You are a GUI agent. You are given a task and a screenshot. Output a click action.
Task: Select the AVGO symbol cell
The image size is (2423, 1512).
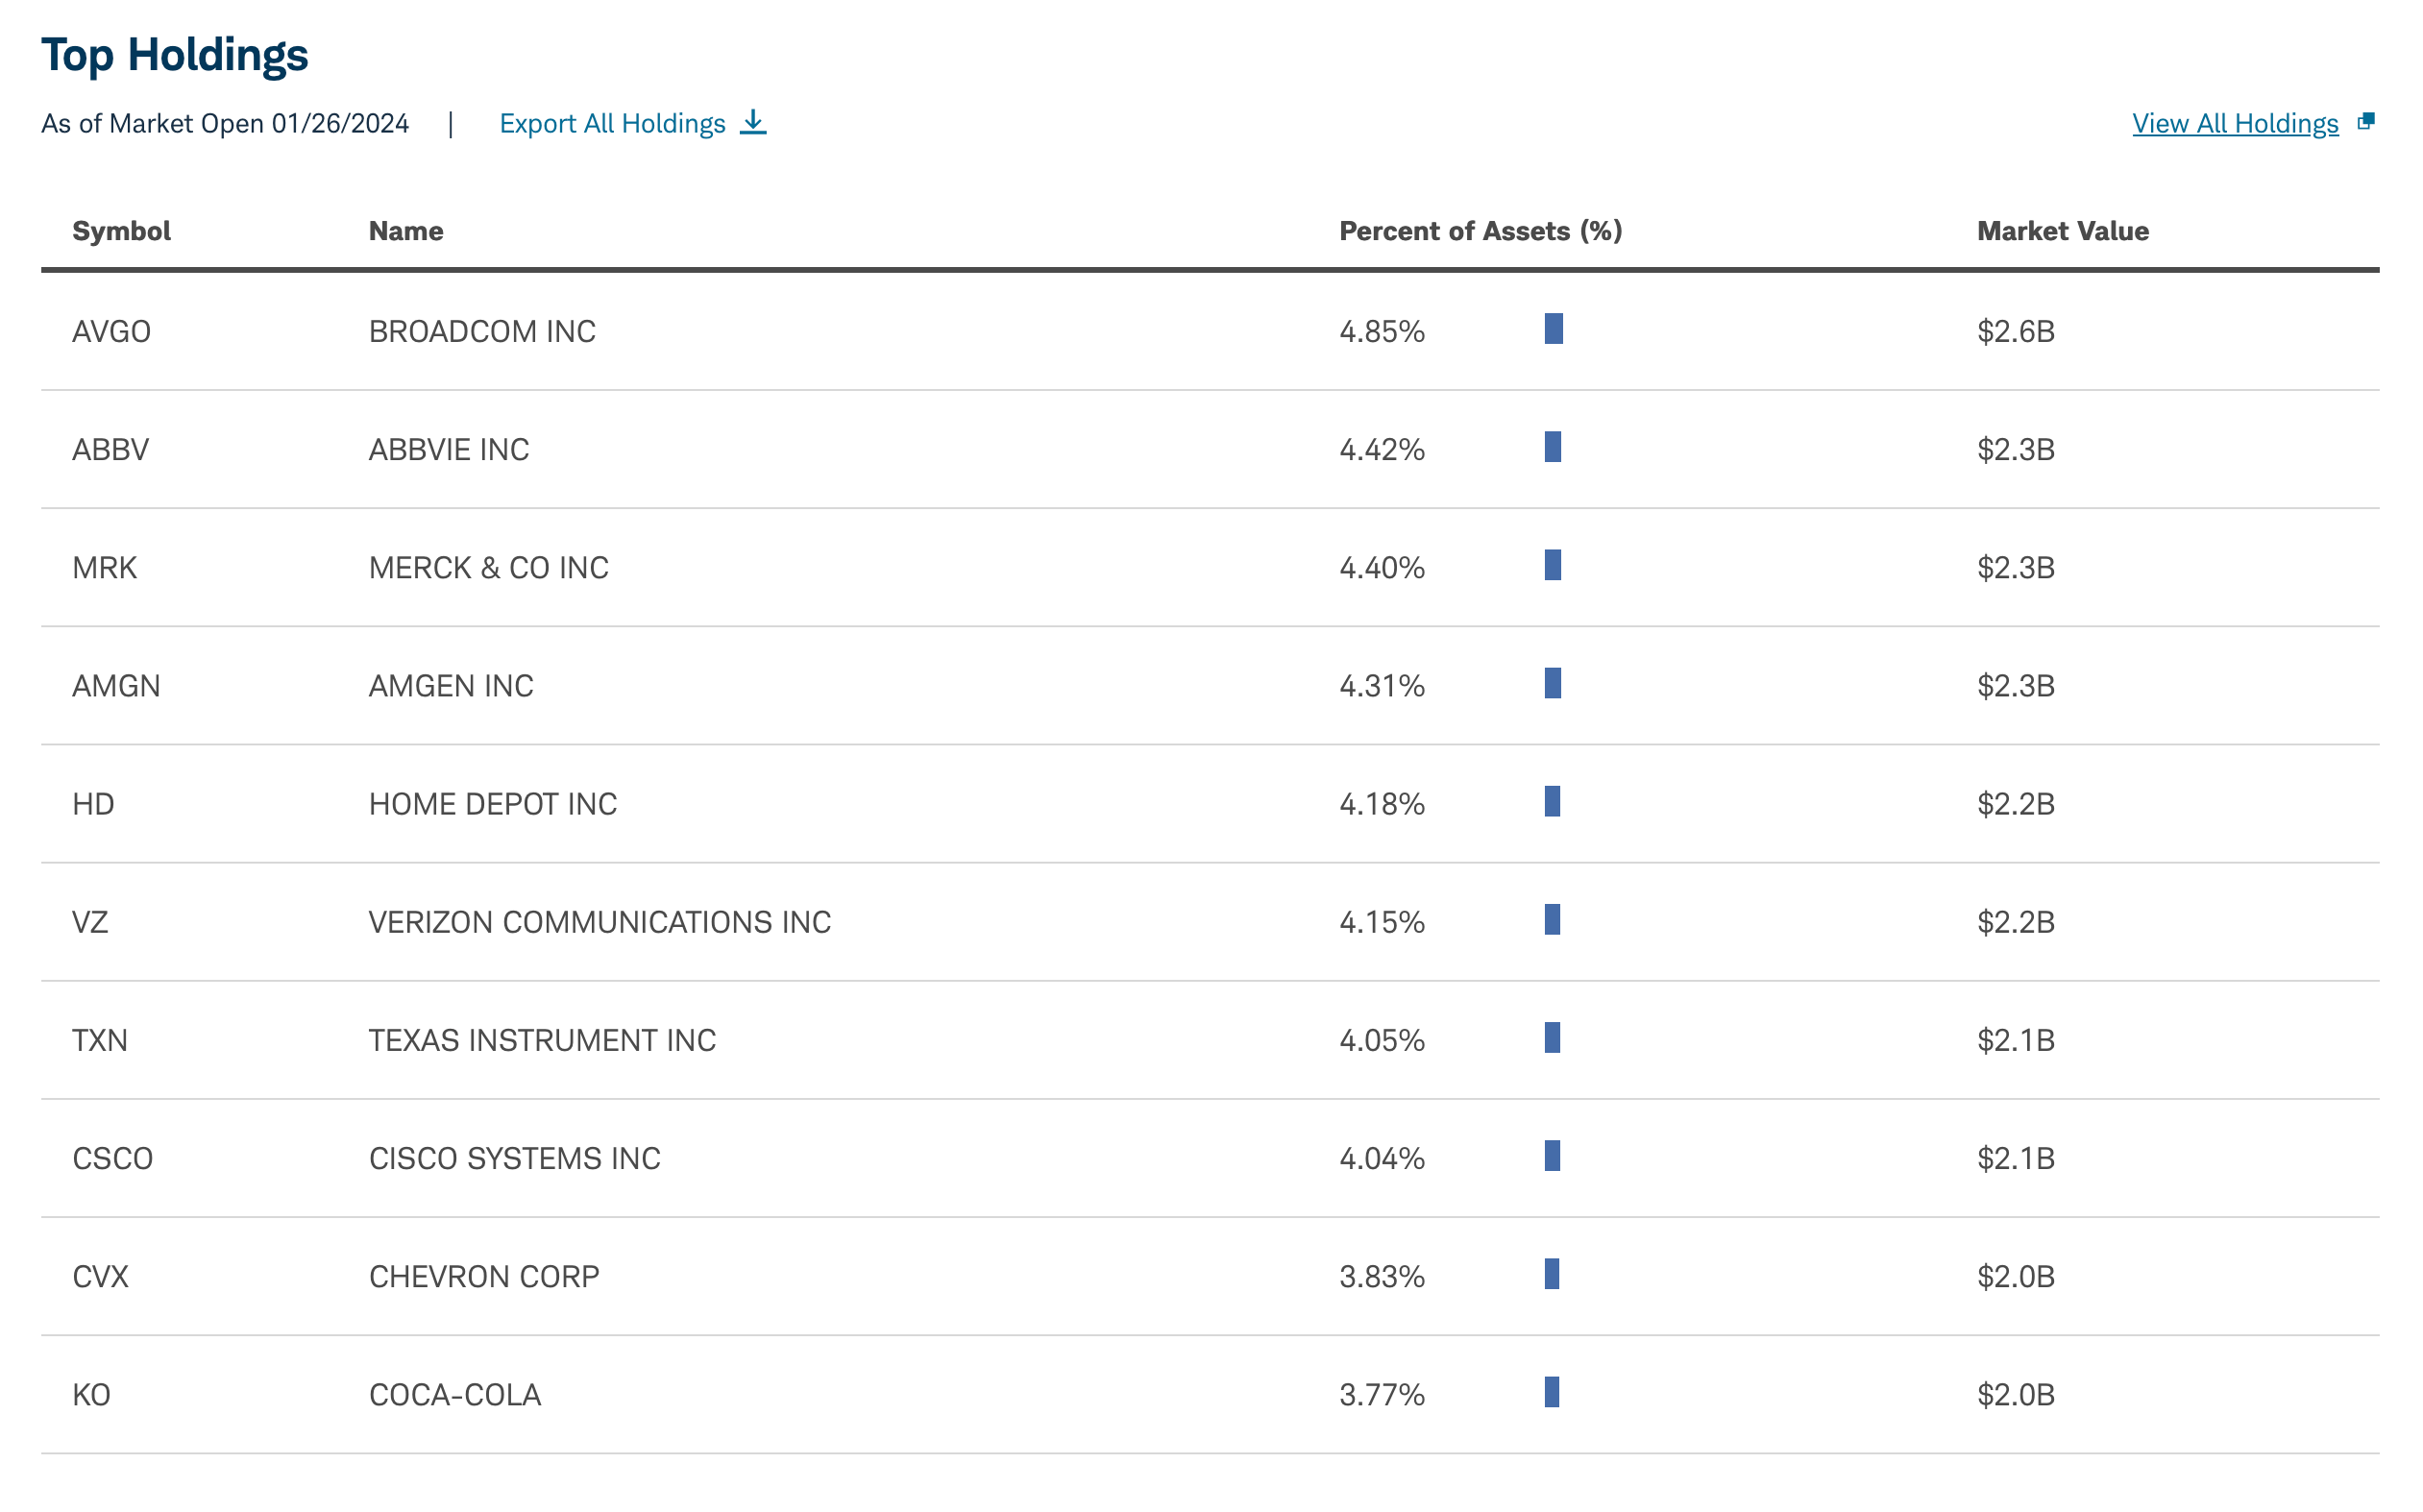coord(111,331)
